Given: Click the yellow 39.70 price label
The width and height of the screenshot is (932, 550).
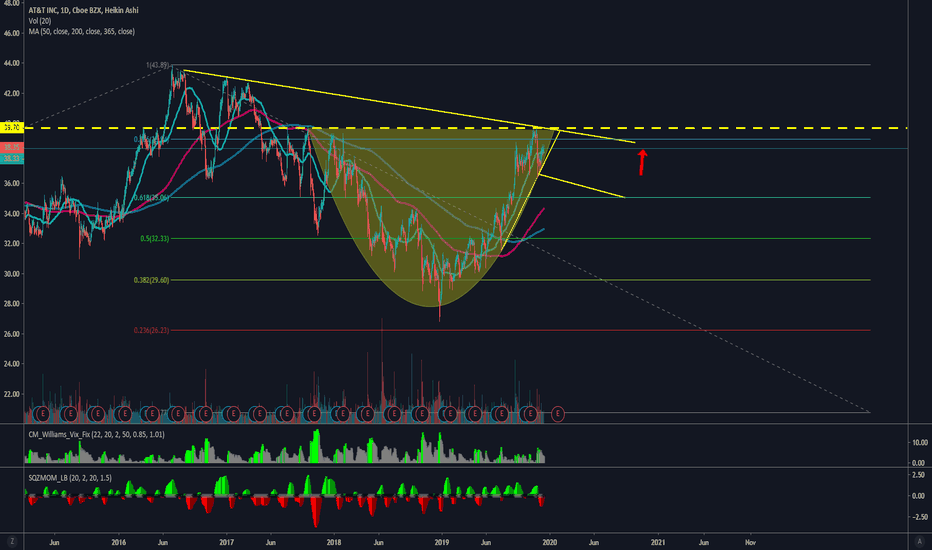Looking at the screenshot, I should (12, 127).
